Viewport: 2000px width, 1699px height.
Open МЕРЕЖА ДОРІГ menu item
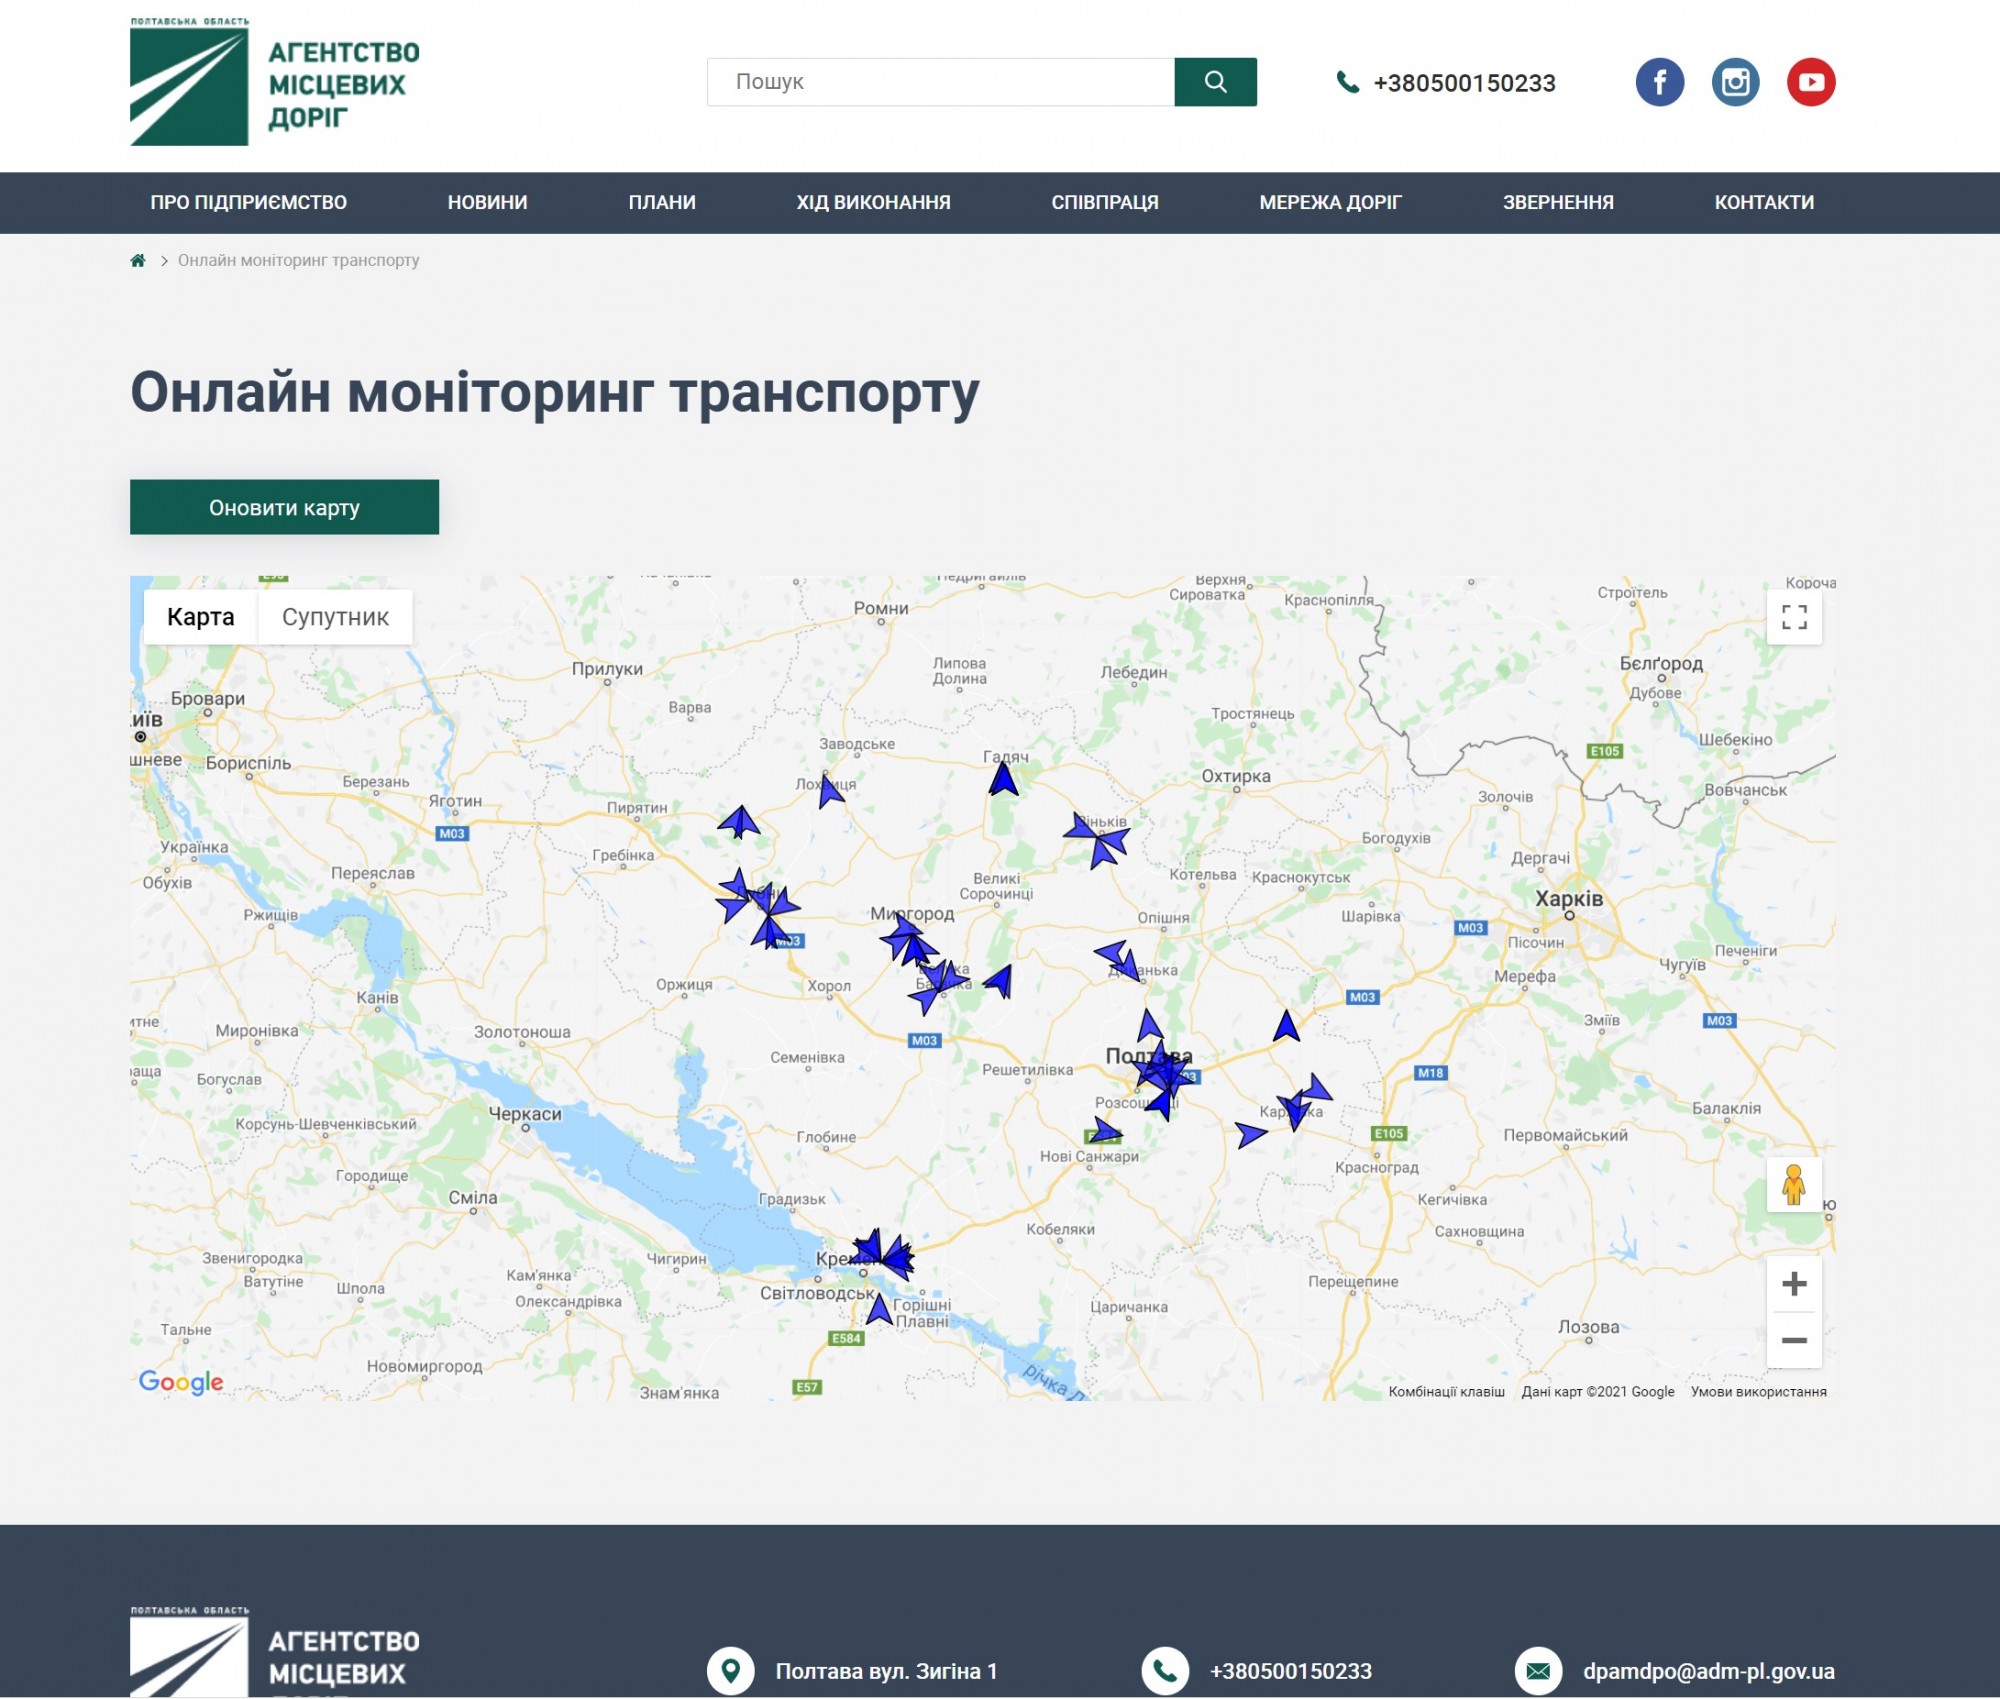pyautogui.click(x=1331, y=203)
